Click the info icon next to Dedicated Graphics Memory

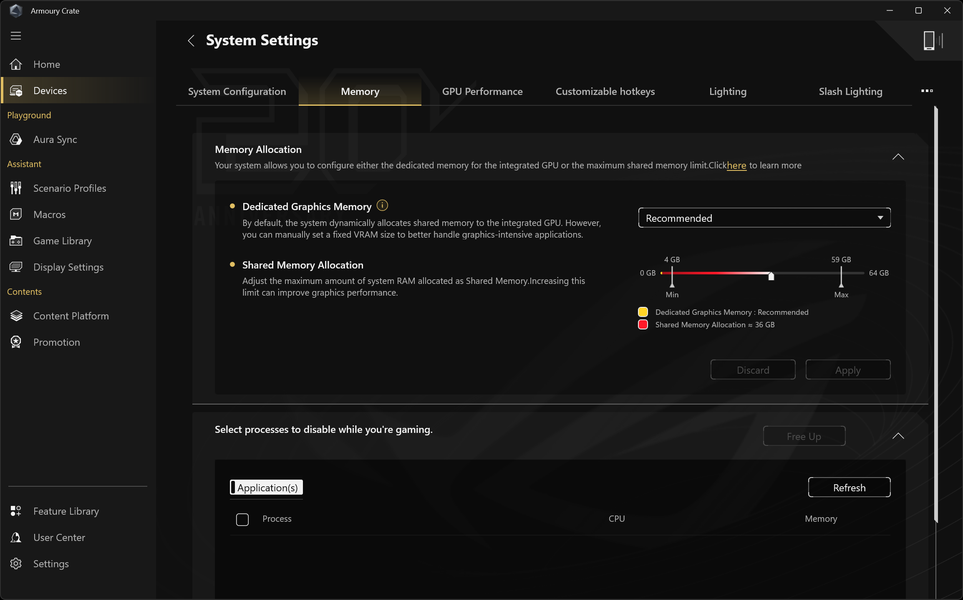coord(382,206)
